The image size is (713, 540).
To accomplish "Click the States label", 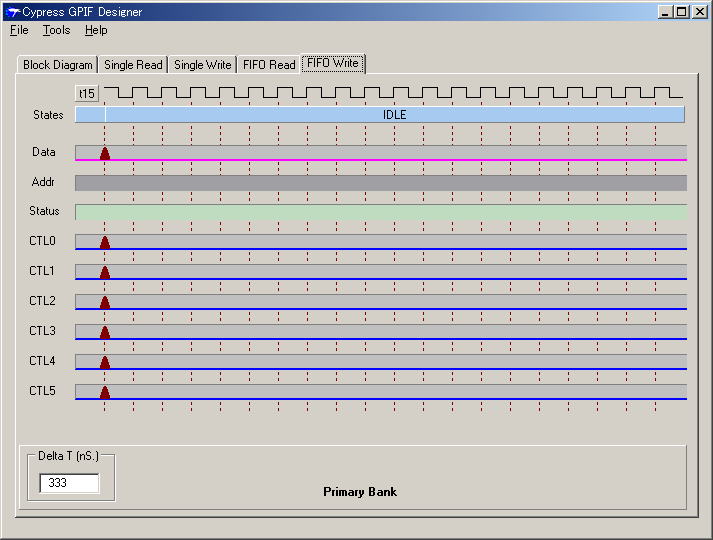I will [48, 115].
